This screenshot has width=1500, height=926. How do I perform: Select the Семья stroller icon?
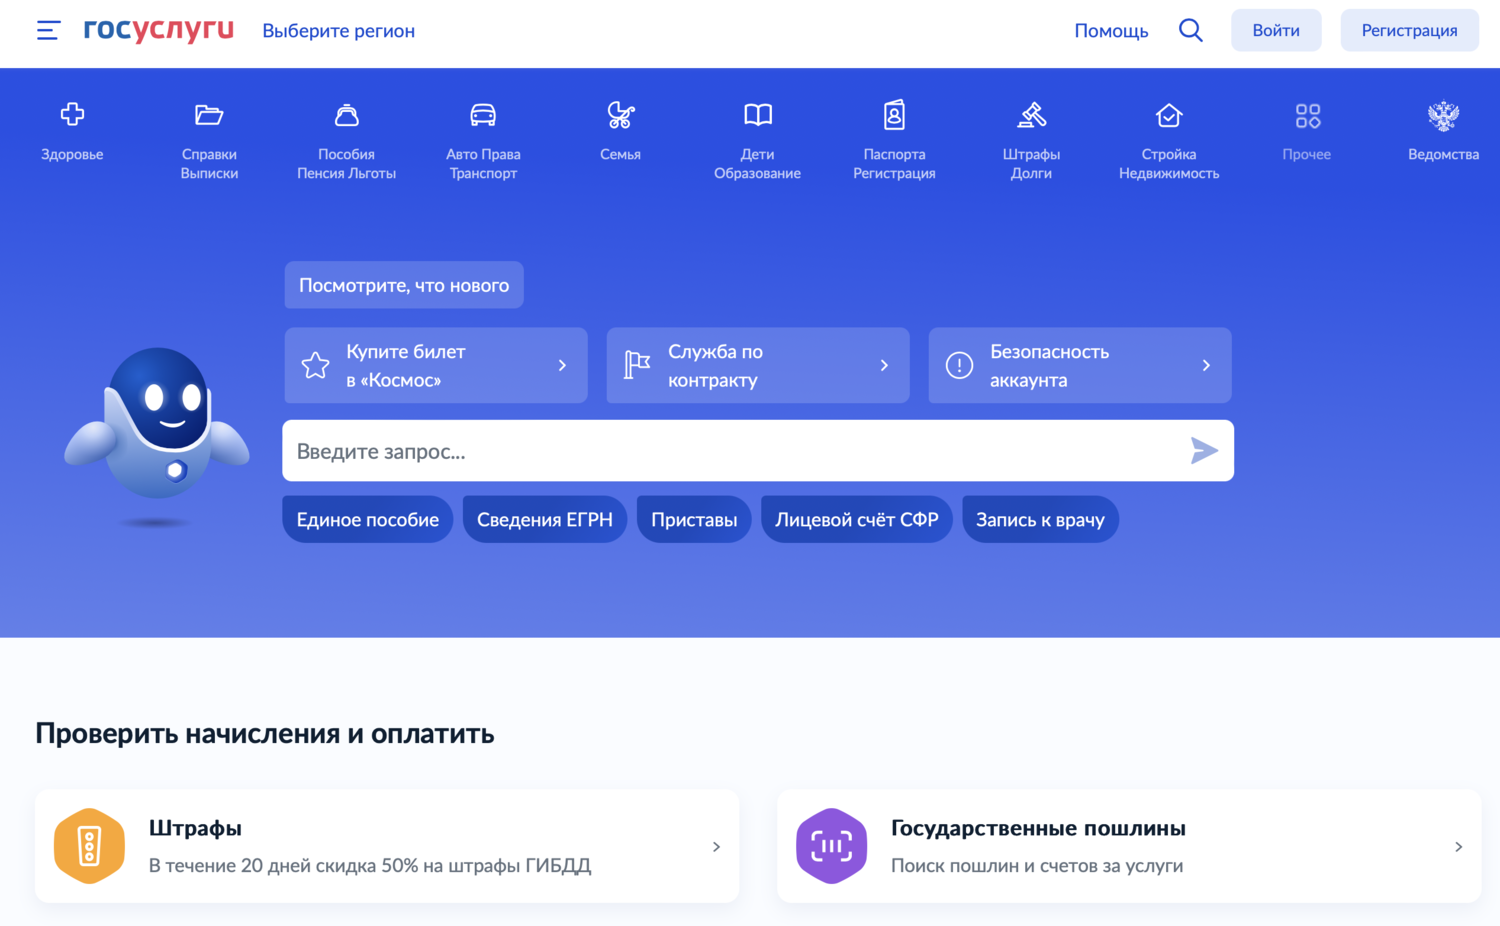point(620,114)
